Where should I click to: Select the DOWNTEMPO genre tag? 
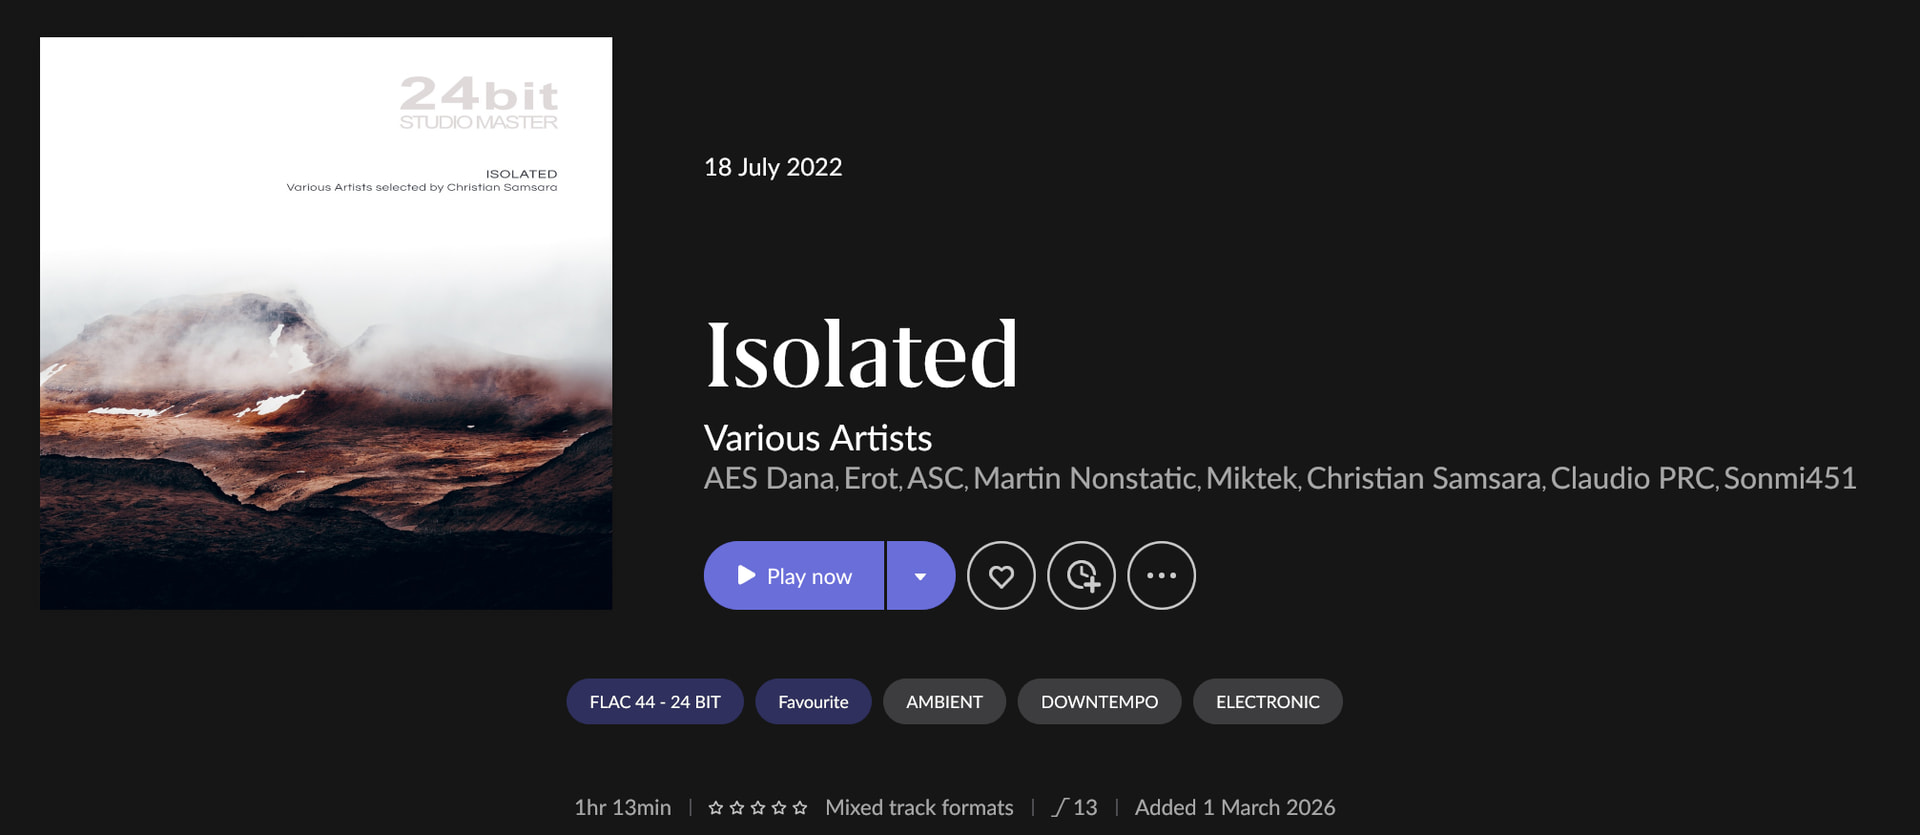(x=1099, y=702)
